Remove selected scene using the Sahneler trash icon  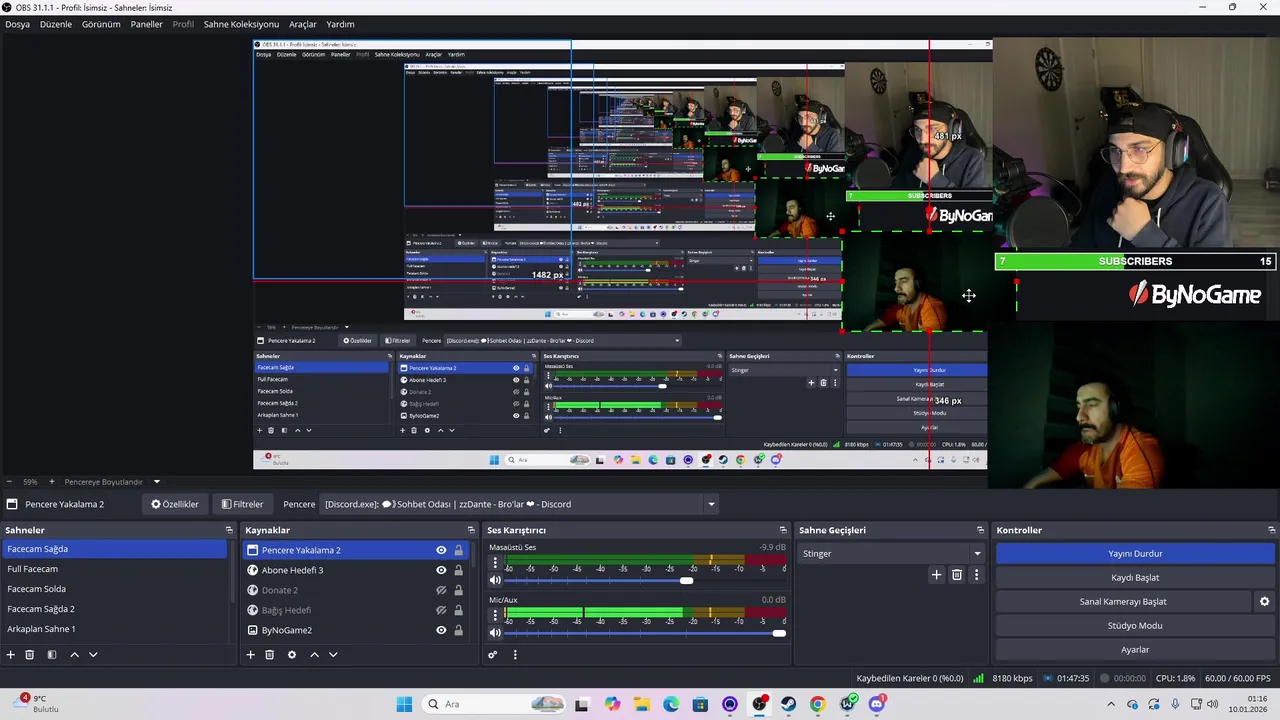(30, 655)
